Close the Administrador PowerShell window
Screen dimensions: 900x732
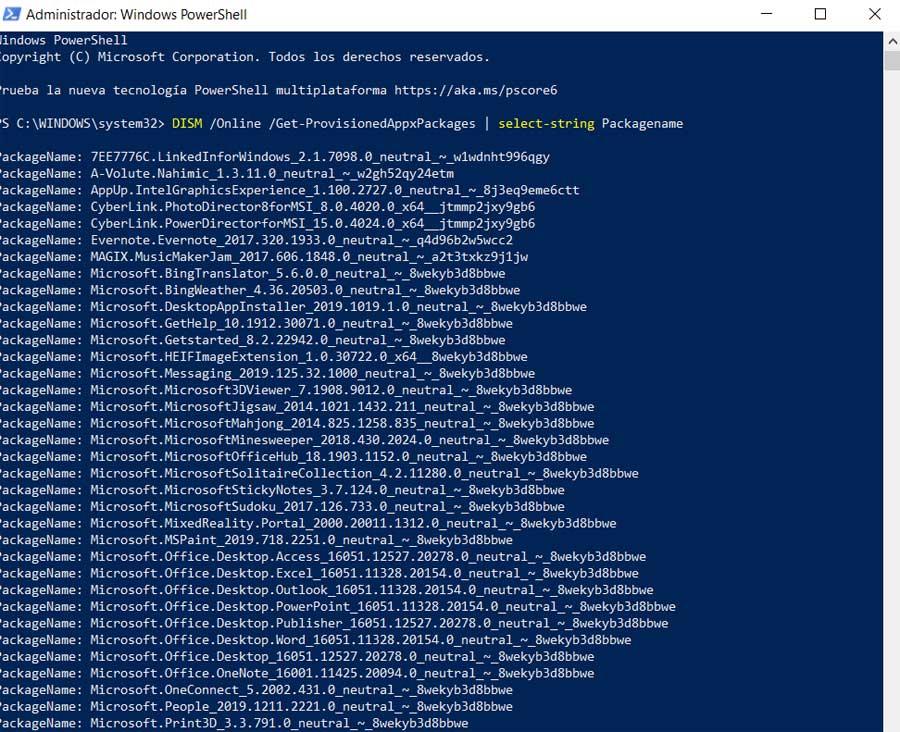pyautogui.click(x=874, y=14)
